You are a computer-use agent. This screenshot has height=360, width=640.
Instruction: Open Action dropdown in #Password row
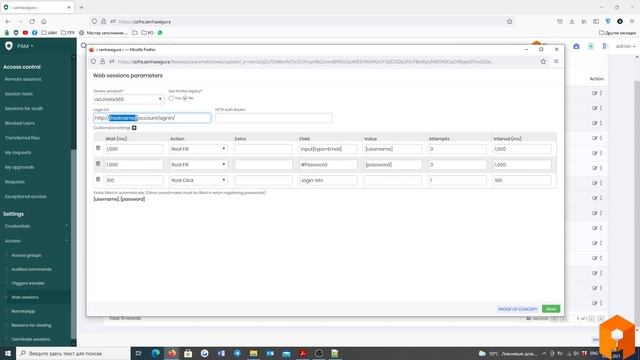(199, 164)
